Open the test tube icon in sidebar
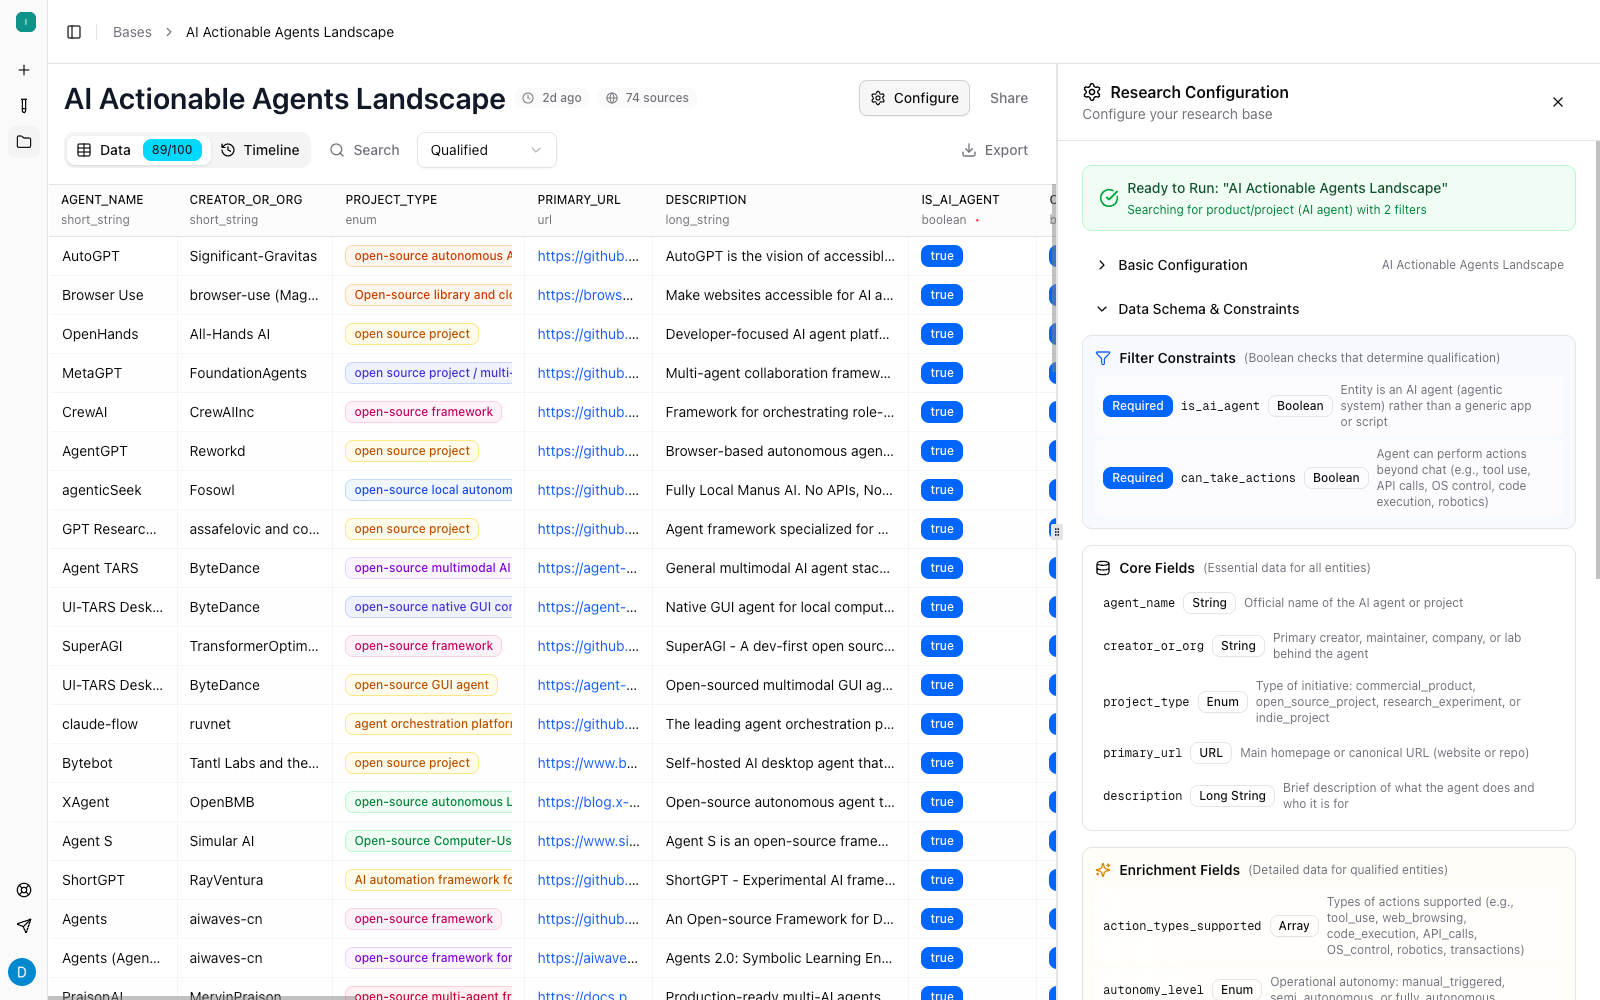1600x1000 pixels. click(24, 106)
